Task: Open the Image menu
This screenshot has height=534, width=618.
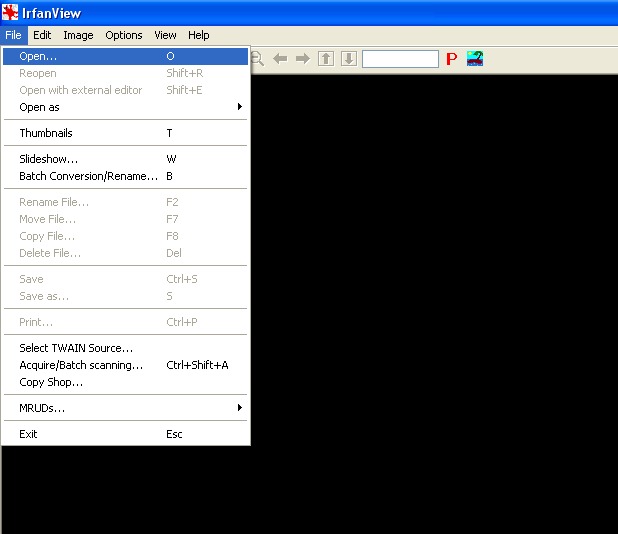Action: pos(78,35)
